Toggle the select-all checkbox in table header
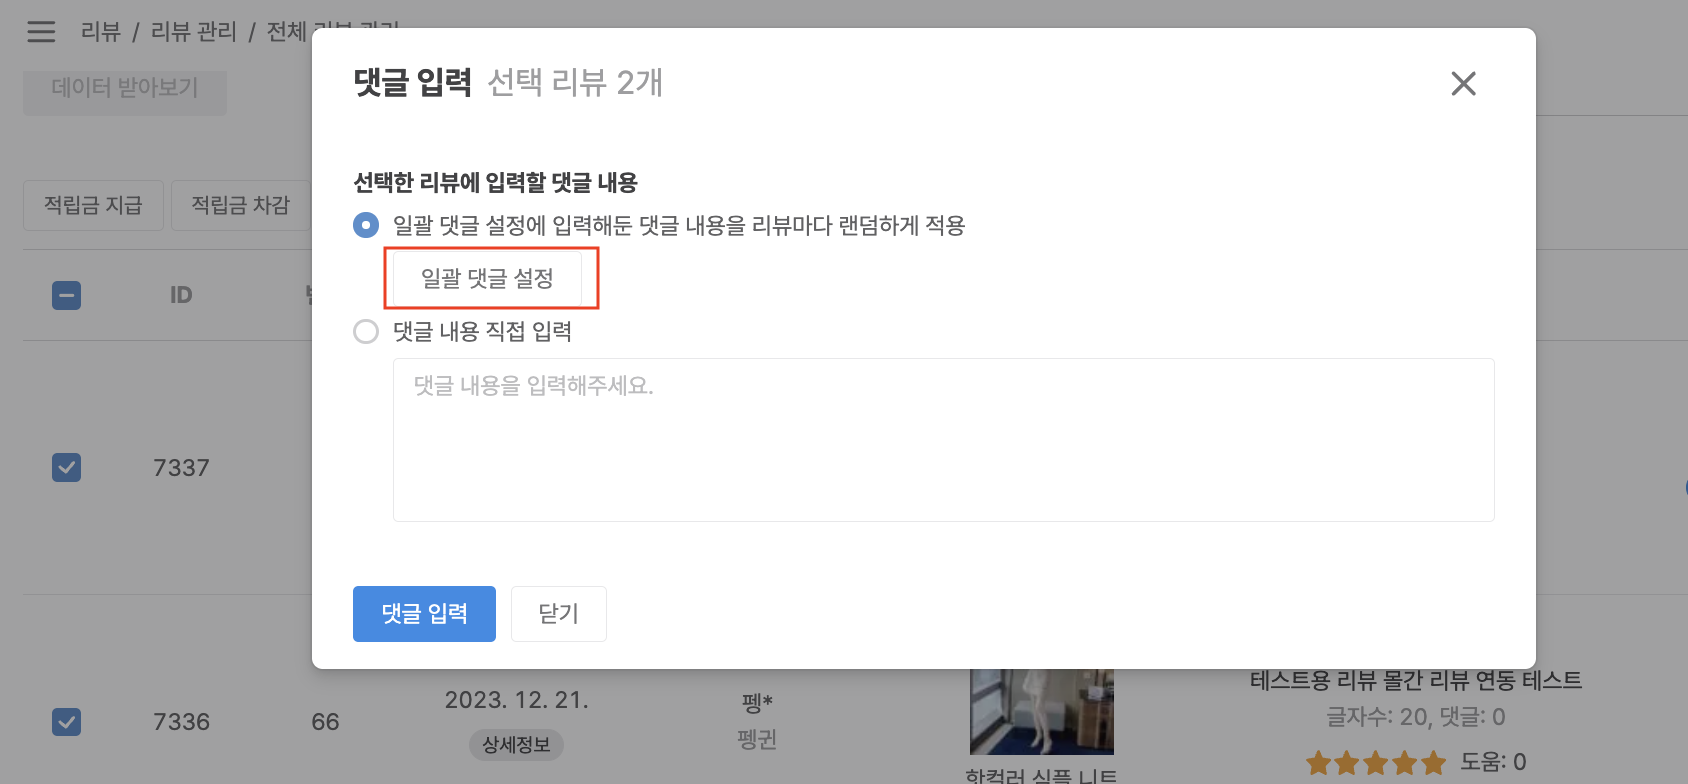 (x=67, y=296)
